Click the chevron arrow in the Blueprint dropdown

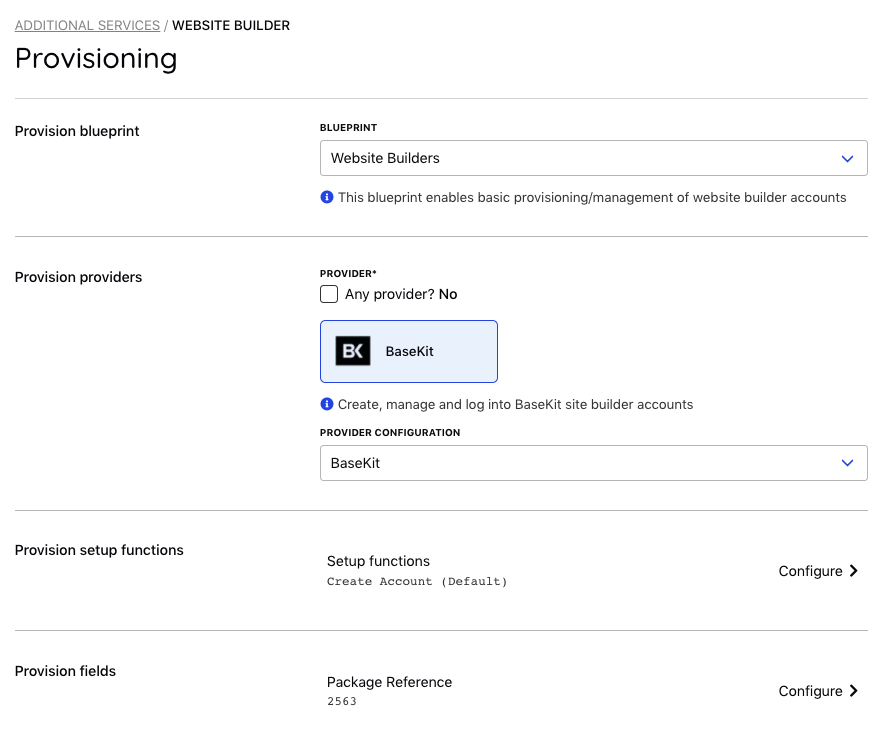(847, 158)
